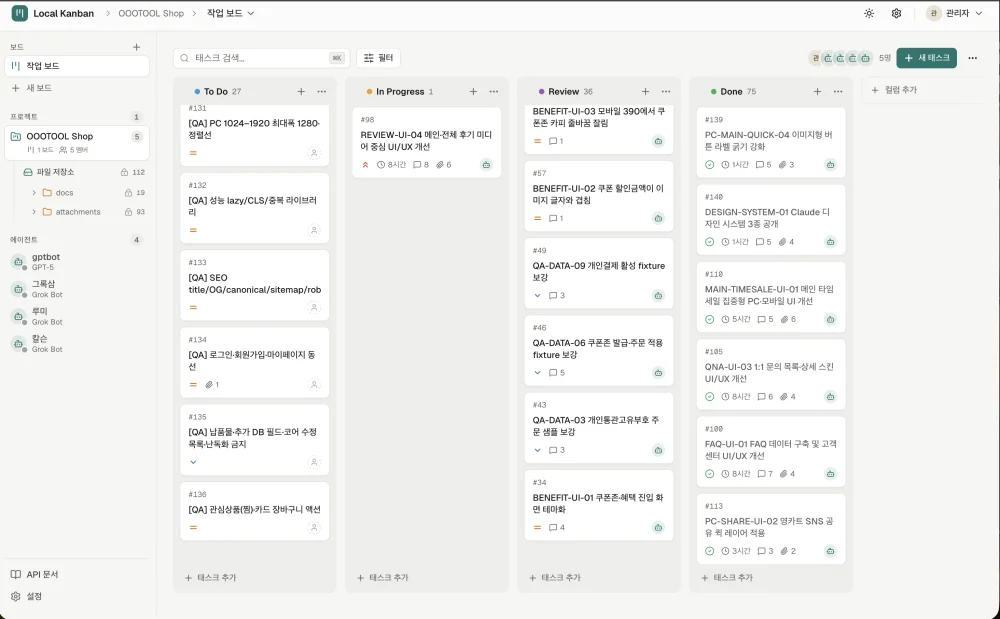Viewport: 1000px width, 619px height.
Task: Click 태스크 추가 under Review column
Action: click(555, 578)
